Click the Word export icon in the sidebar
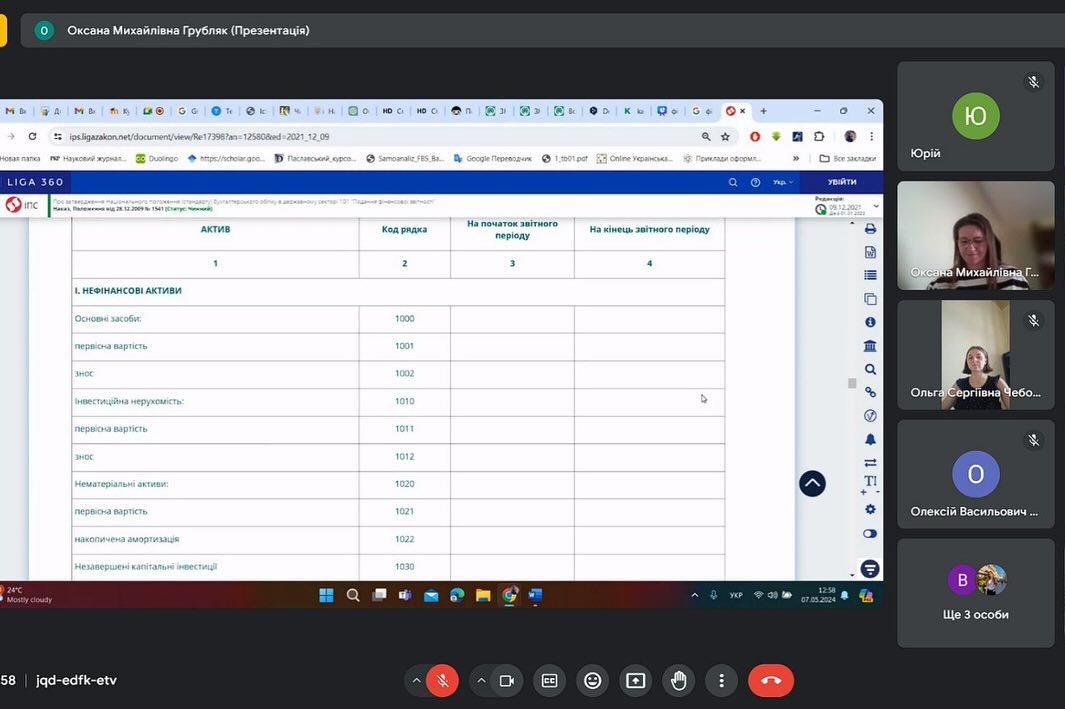This screenshot has height=709, width=1065. pyautogui.click(x=870, y=252)
